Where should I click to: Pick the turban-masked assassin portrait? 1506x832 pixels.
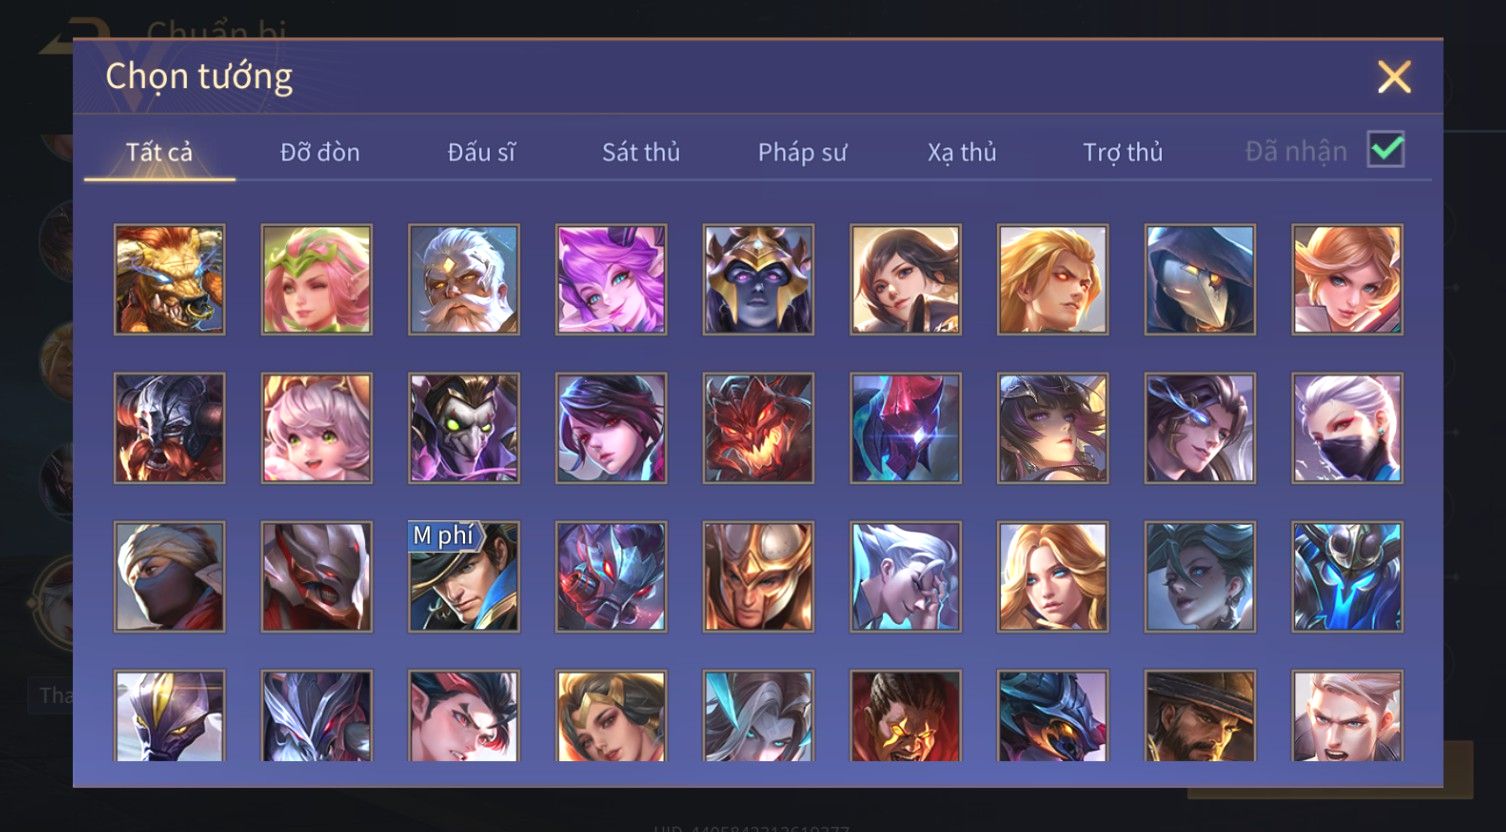coord(169,577)
